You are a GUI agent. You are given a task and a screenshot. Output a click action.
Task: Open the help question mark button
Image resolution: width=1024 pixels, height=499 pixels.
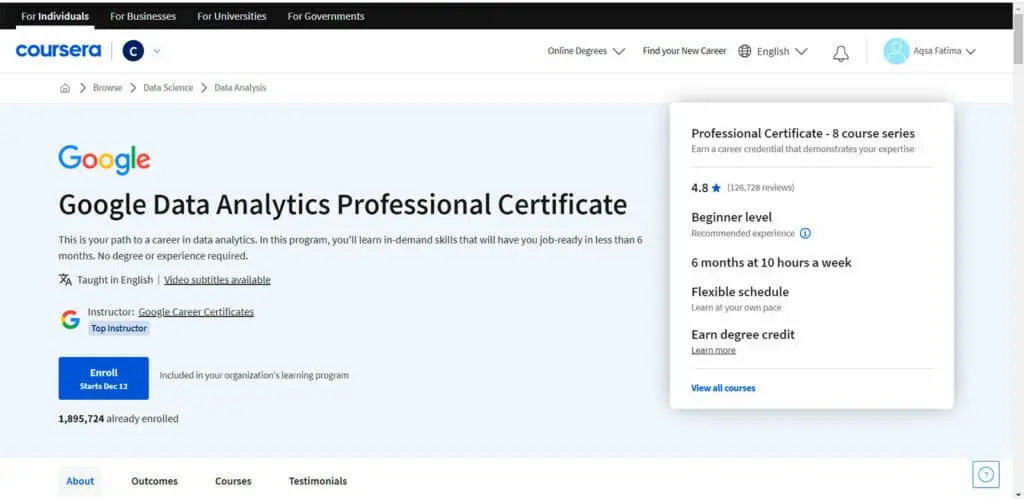pyautogui.click(x=986, y=474)
